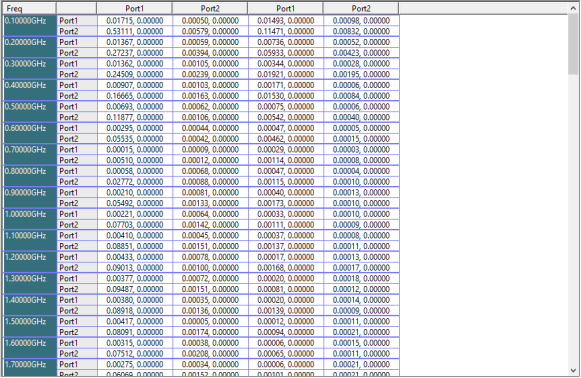
Task: Click cell value 0.00173, 0.00000
Action: click(286, 203)
